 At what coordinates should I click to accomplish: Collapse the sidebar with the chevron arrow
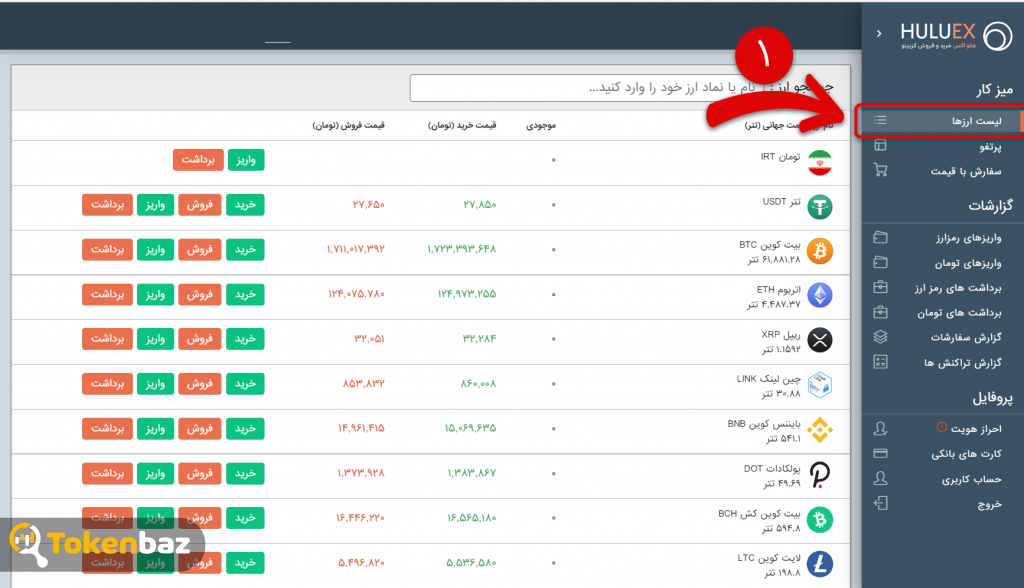pos(879,33)
